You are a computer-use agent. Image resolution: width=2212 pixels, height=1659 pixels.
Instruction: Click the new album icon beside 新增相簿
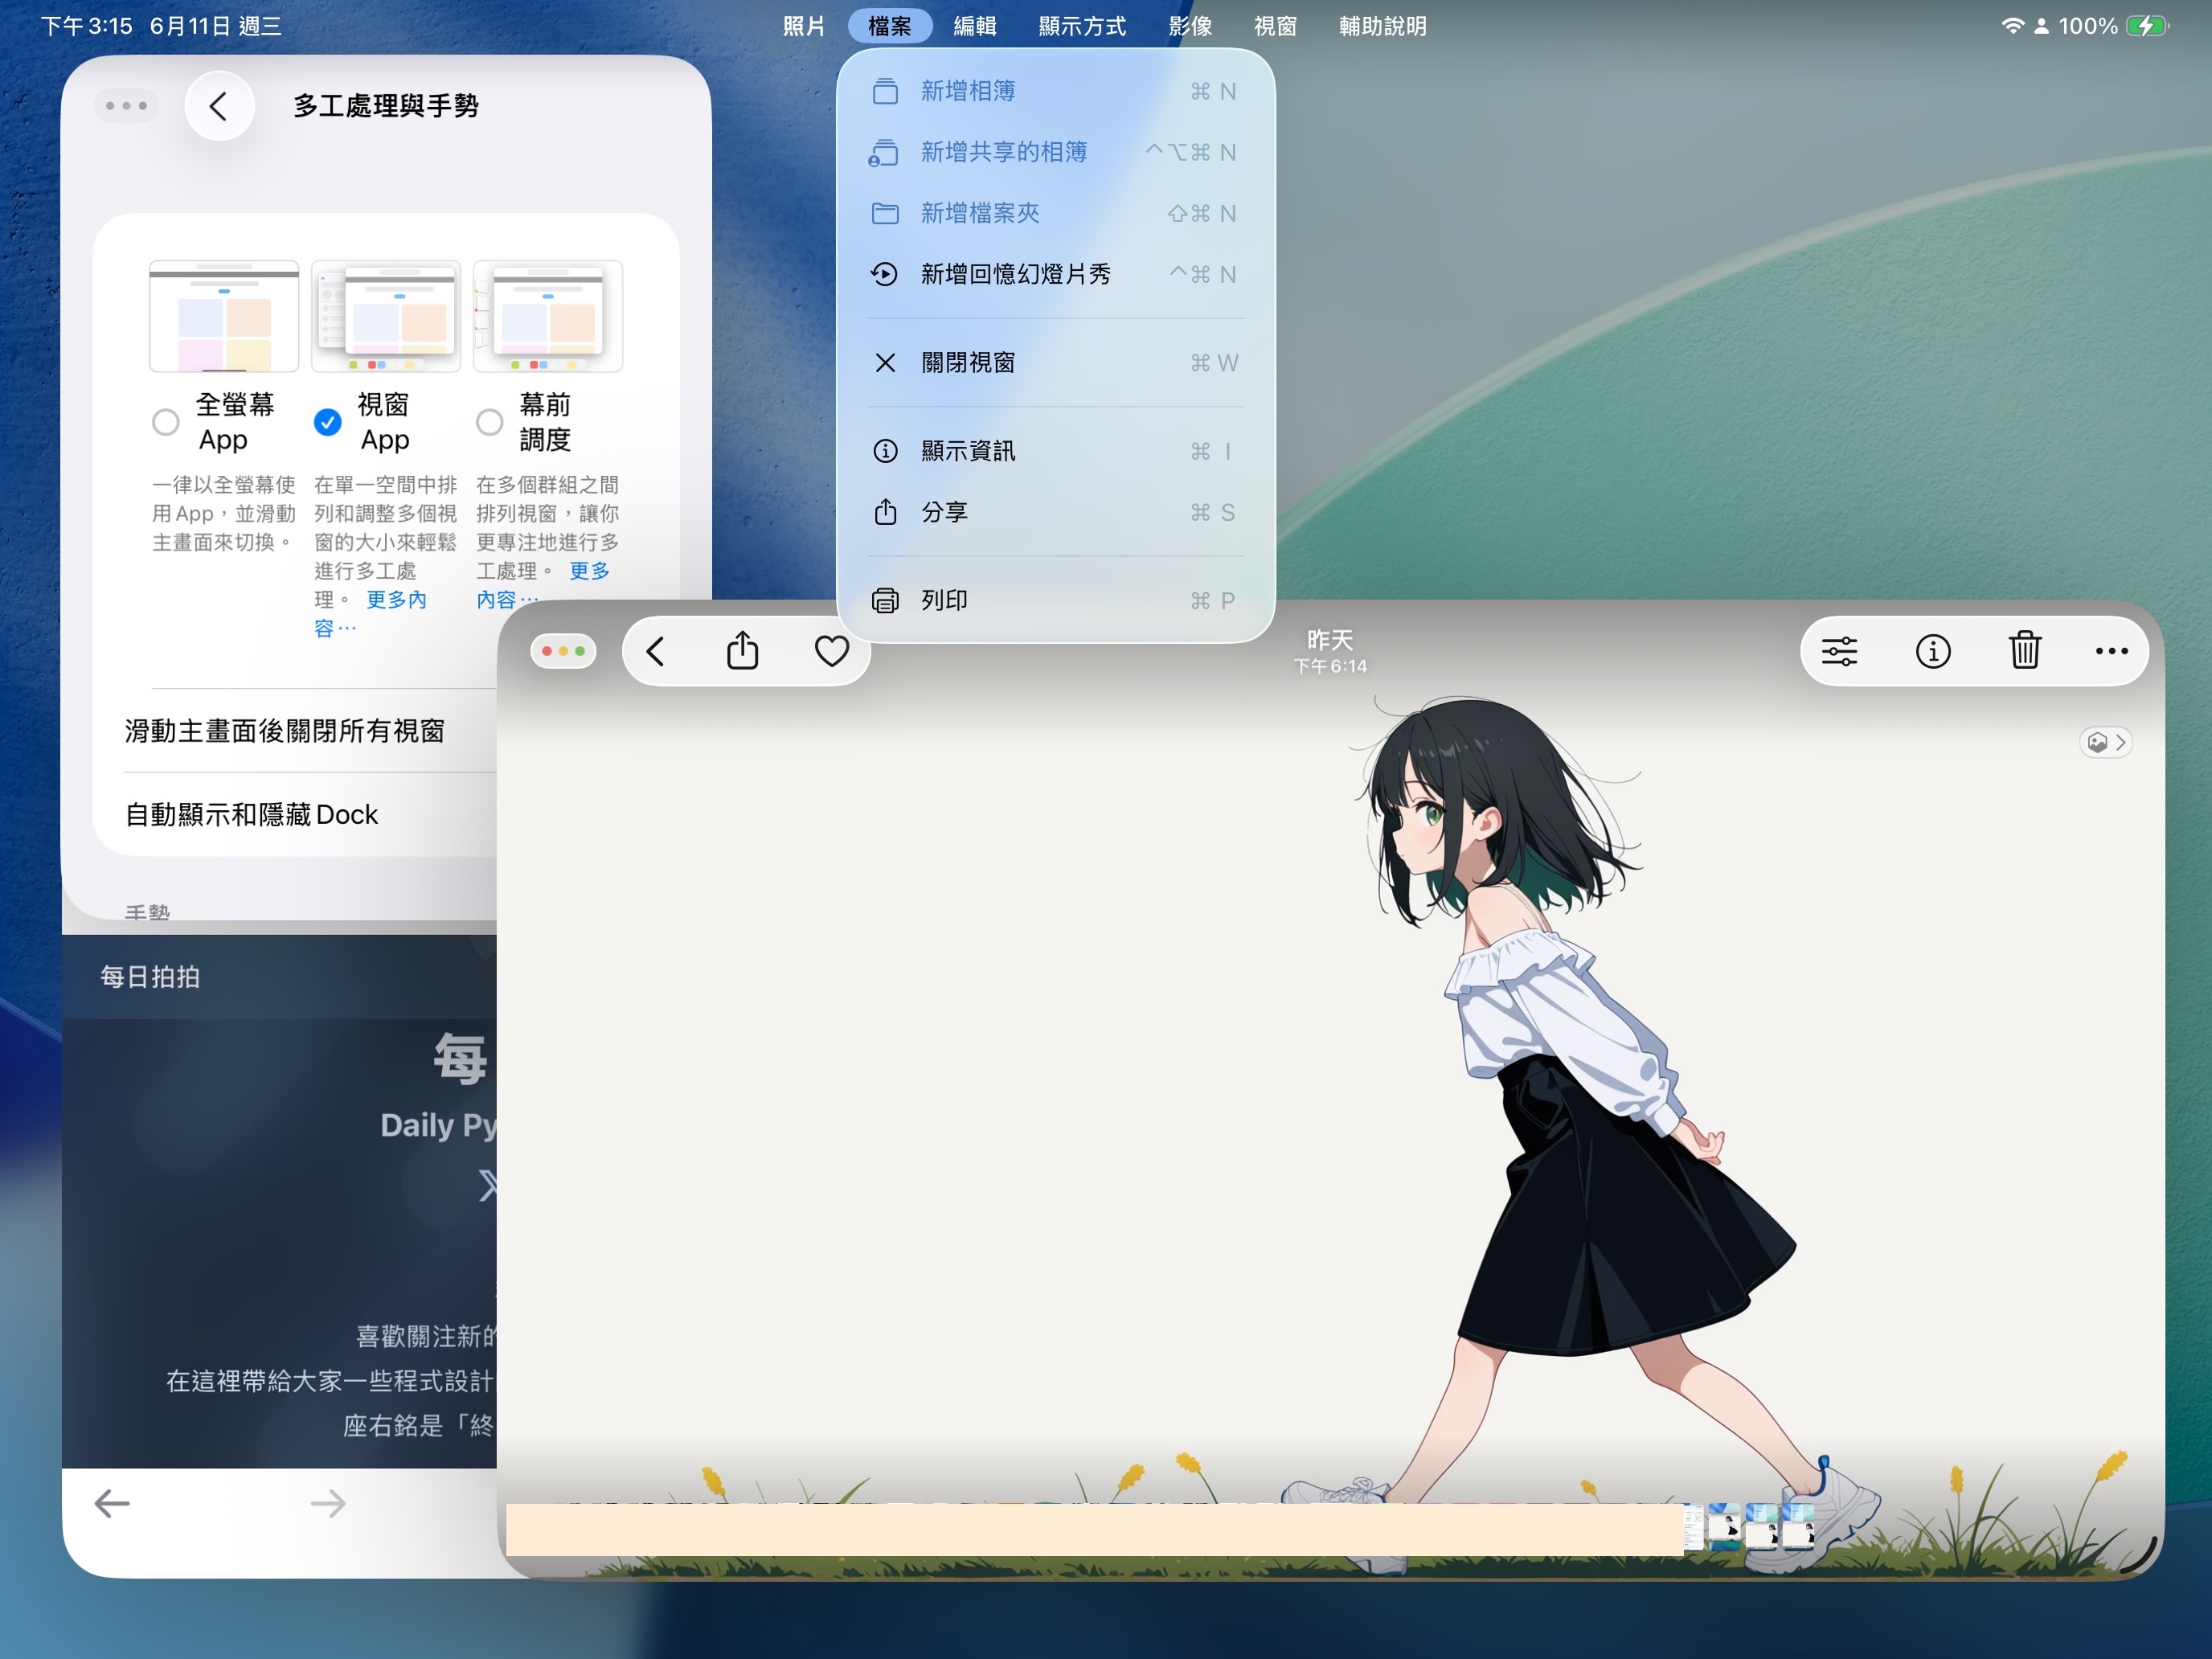[x=885, y=91]
